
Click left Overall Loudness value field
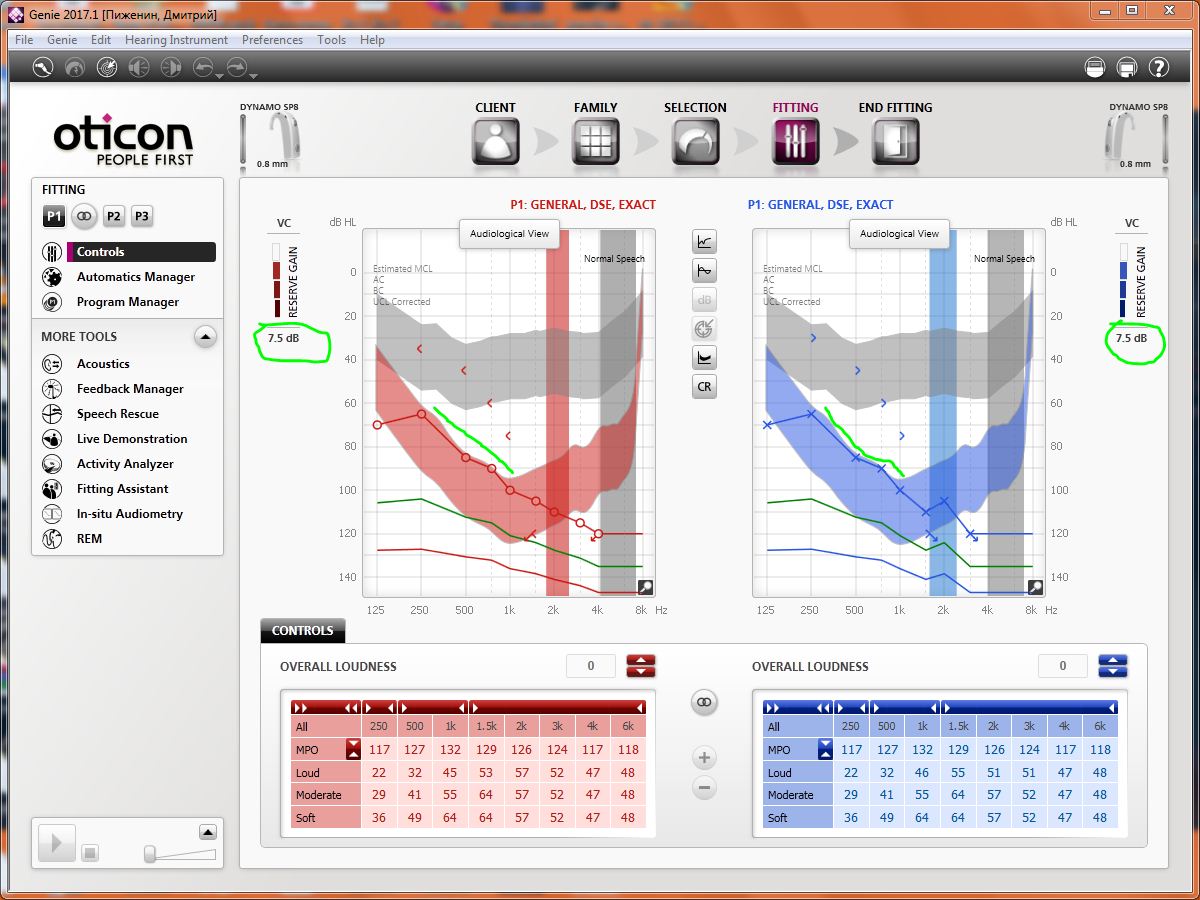590,666
